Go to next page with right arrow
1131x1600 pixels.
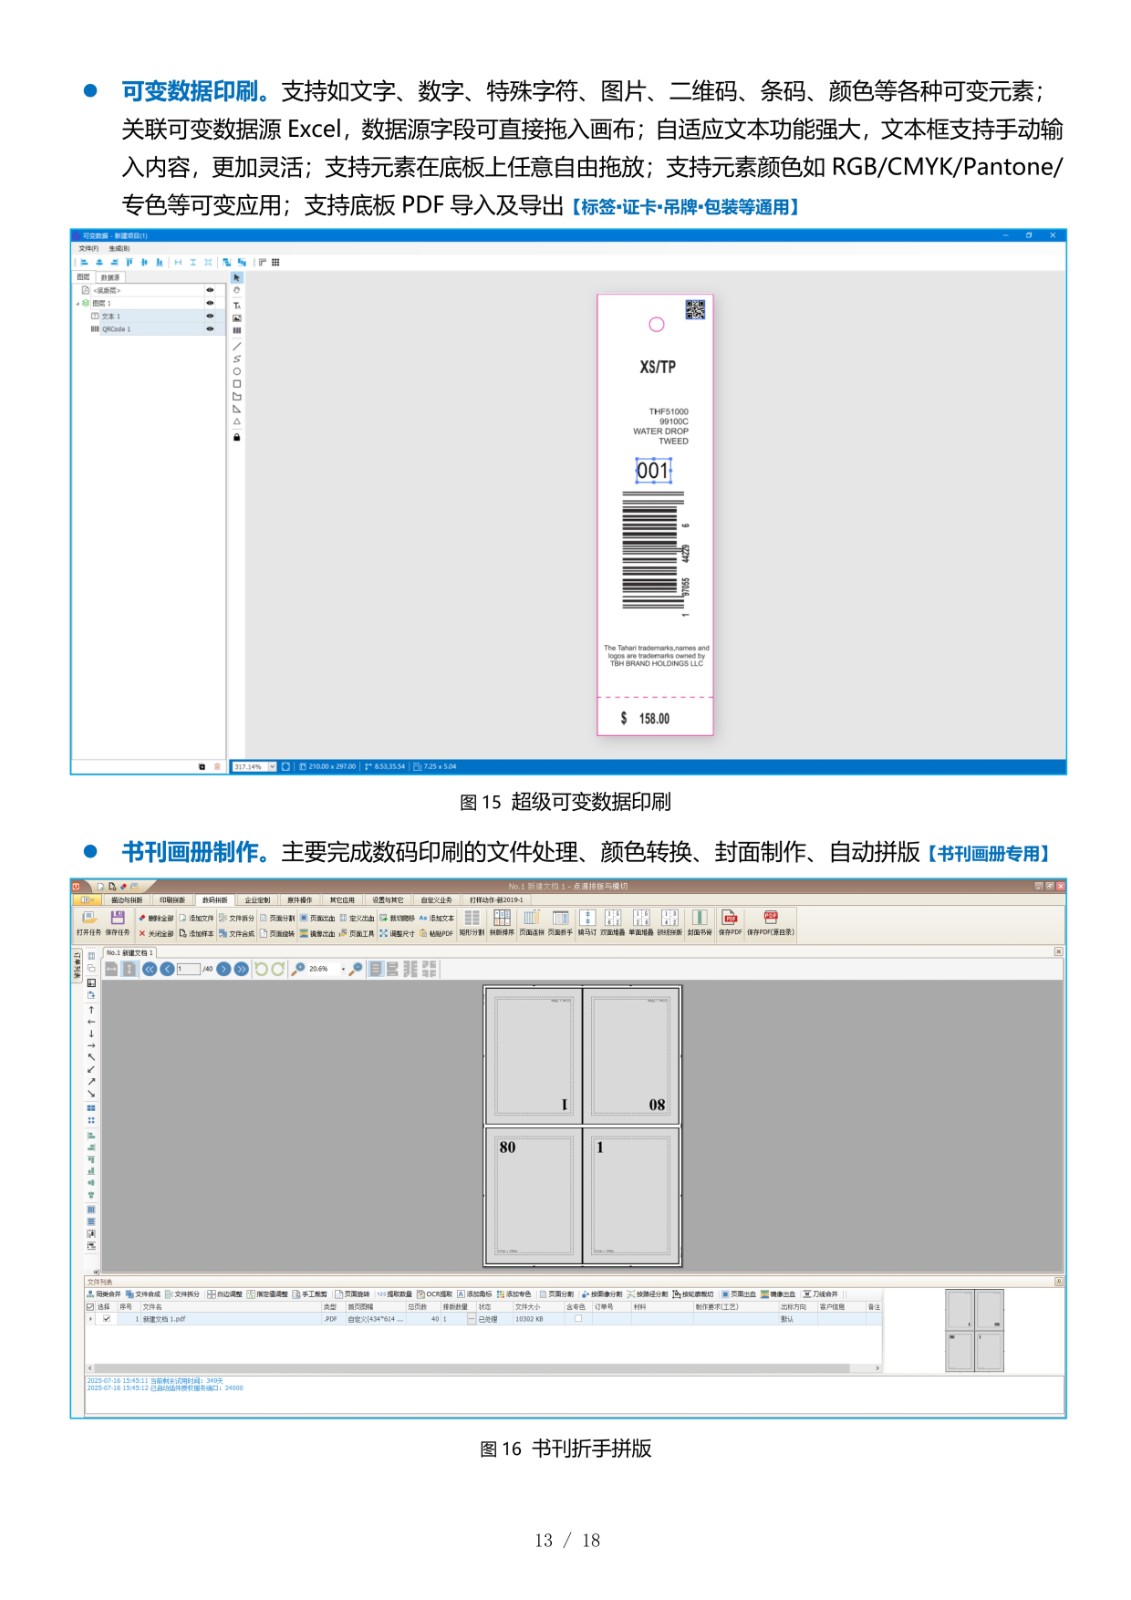click(x=224, y=969)
